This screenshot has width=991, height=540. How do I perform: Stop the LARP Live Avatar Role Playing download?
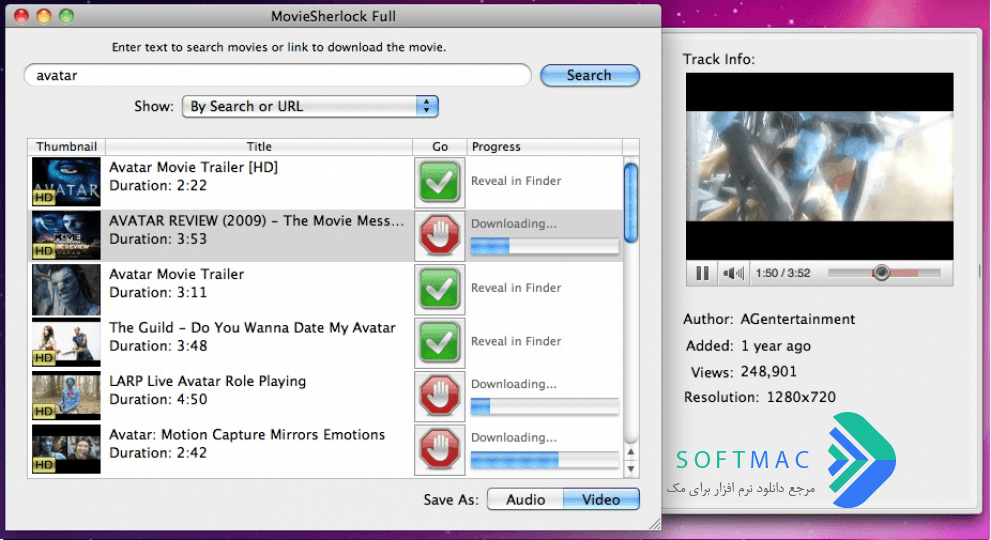(x=439, y=396)
